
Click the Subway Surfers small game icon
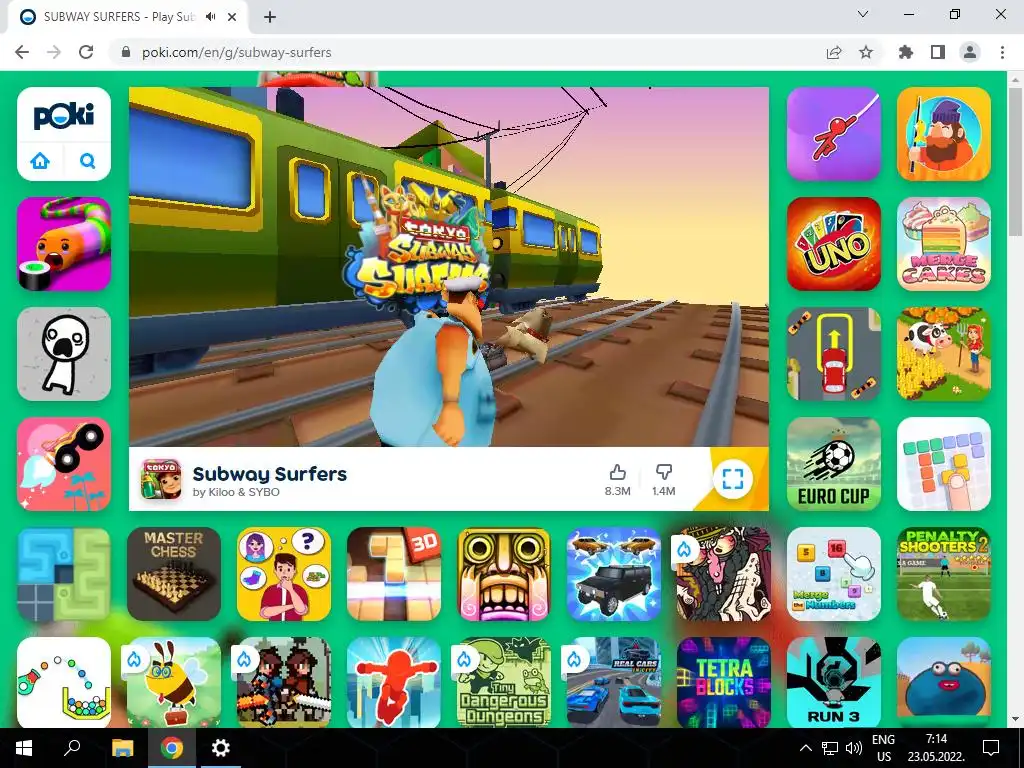pos(161,479)
